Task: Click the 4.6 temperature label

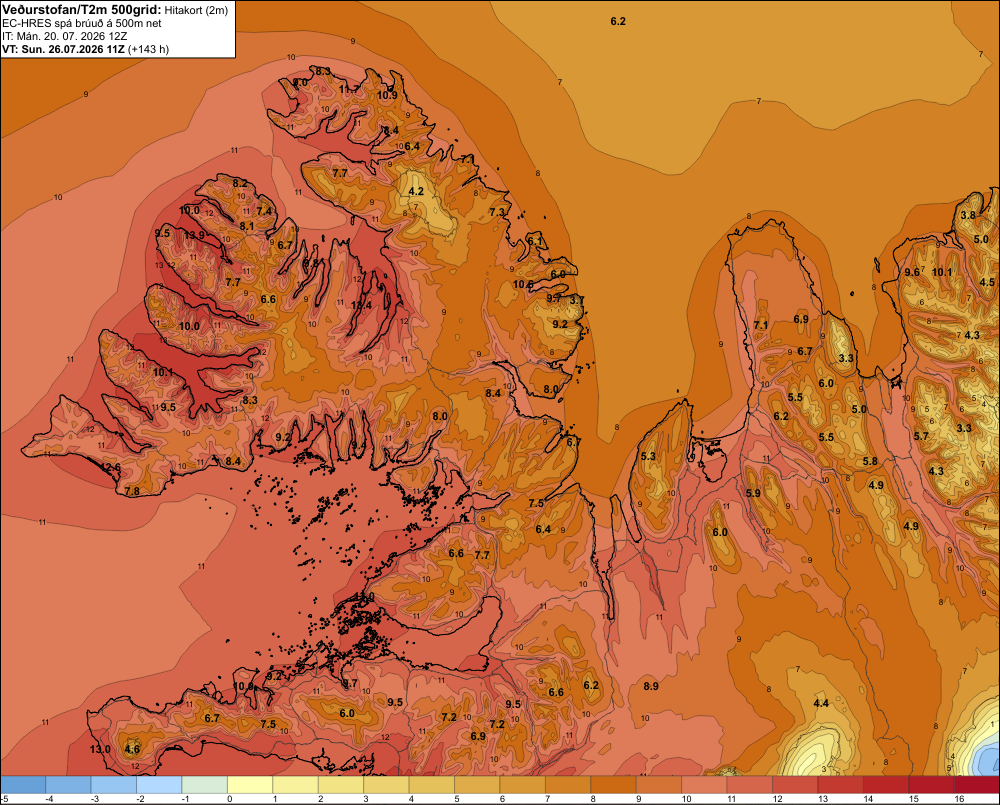Action: coord(132,749)
